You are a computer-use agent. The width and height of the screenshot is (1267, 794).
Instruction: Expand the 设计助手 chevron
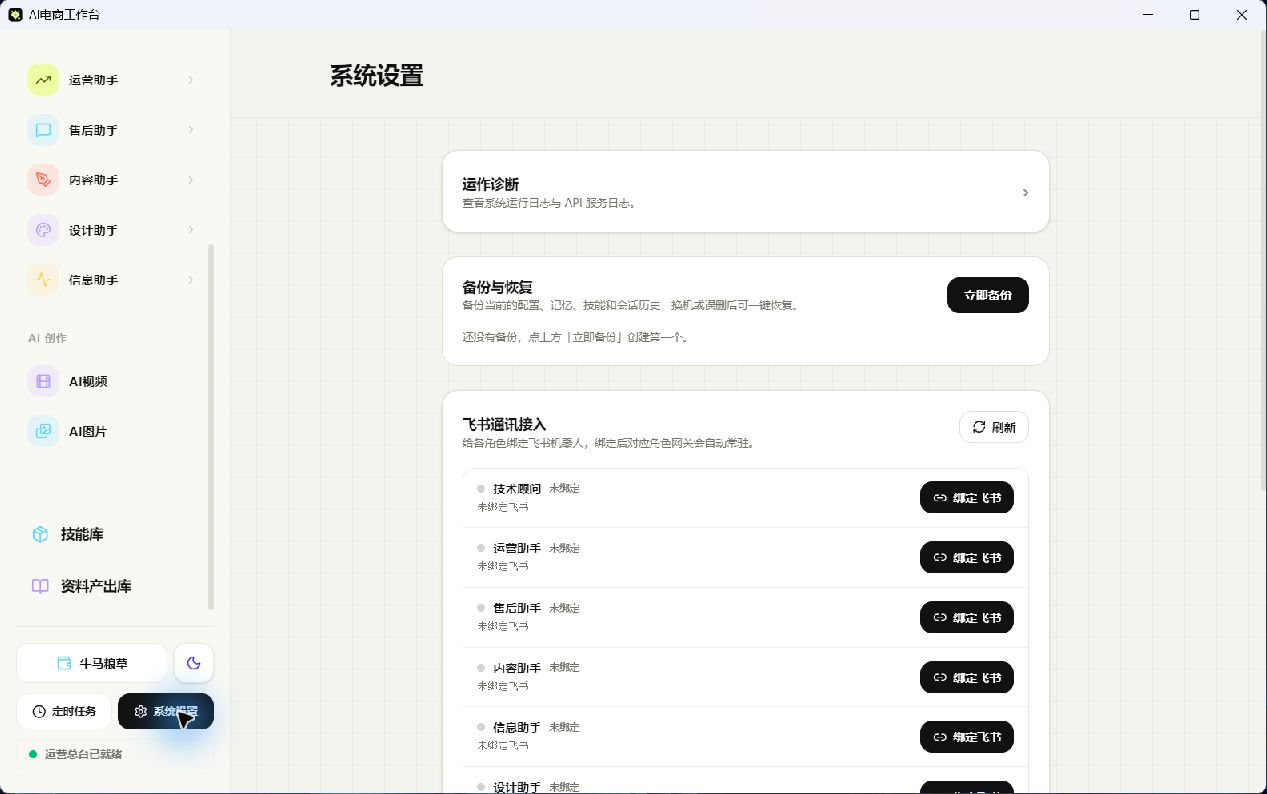(x=191, y=230)
